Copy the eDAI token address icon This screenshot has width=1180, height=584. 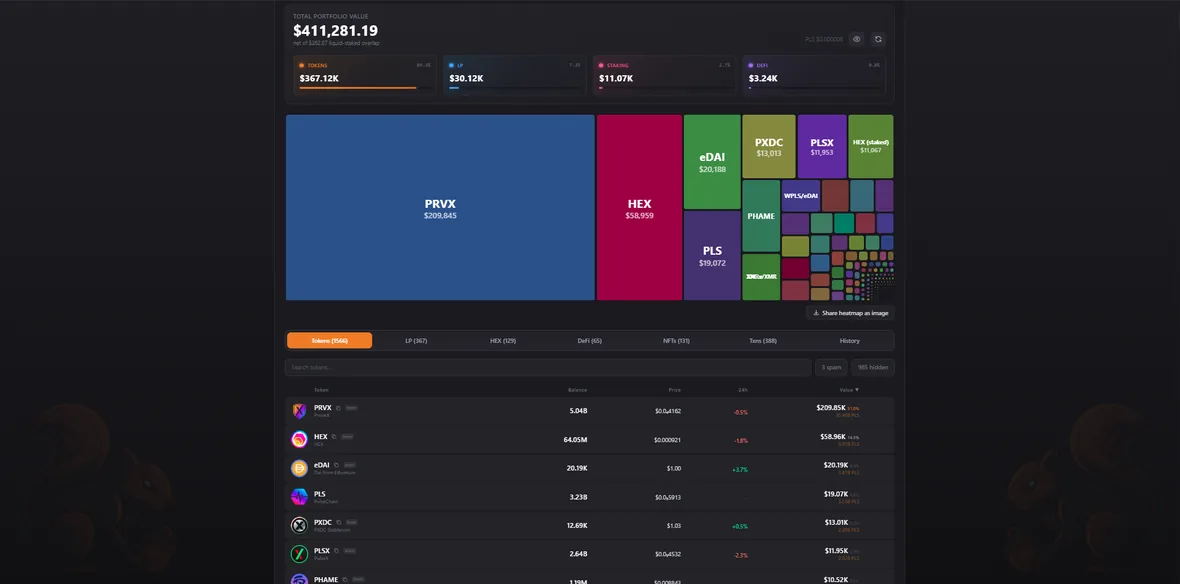(336, 465)
